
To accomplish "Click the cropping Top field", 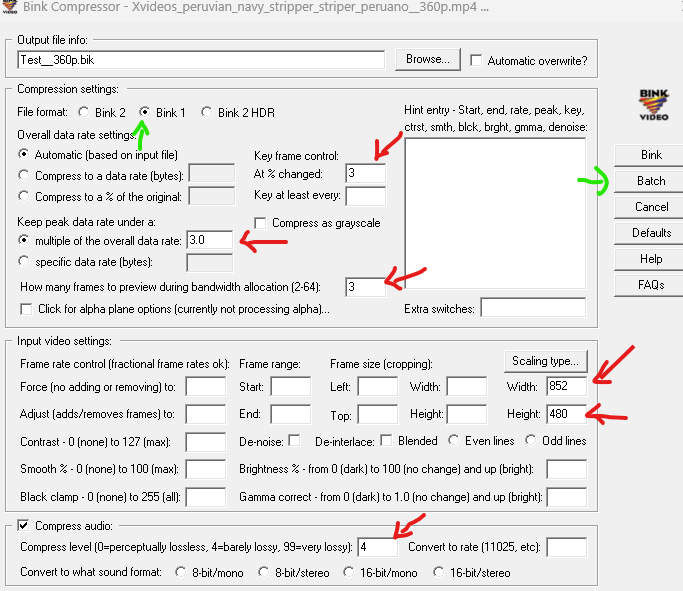I will tap(377, 414).
